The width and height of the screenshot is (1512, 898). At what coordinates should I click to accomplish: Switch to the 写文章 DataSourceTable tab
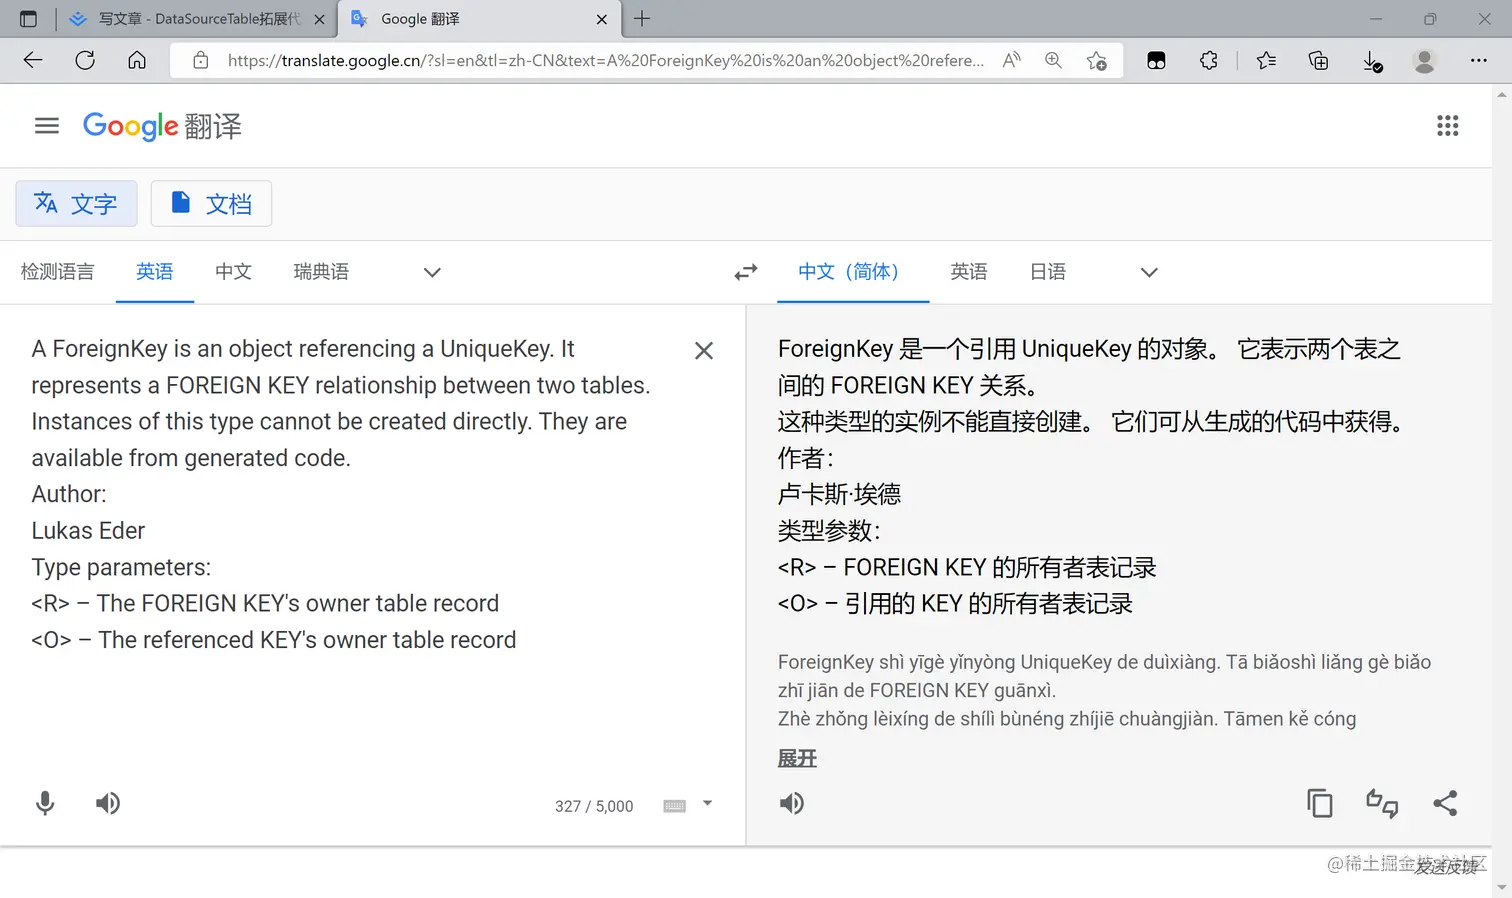(x=198, y=19)
